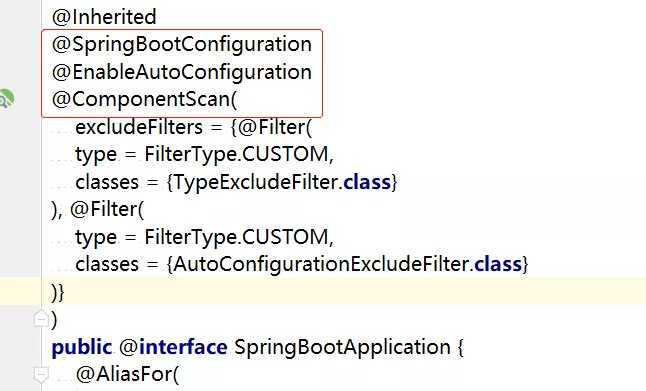Viewport: 646px width, 391px height.
Task: Click AutoConfigurationExcludeFilter class reference
Action: click(x=321, y=264)
